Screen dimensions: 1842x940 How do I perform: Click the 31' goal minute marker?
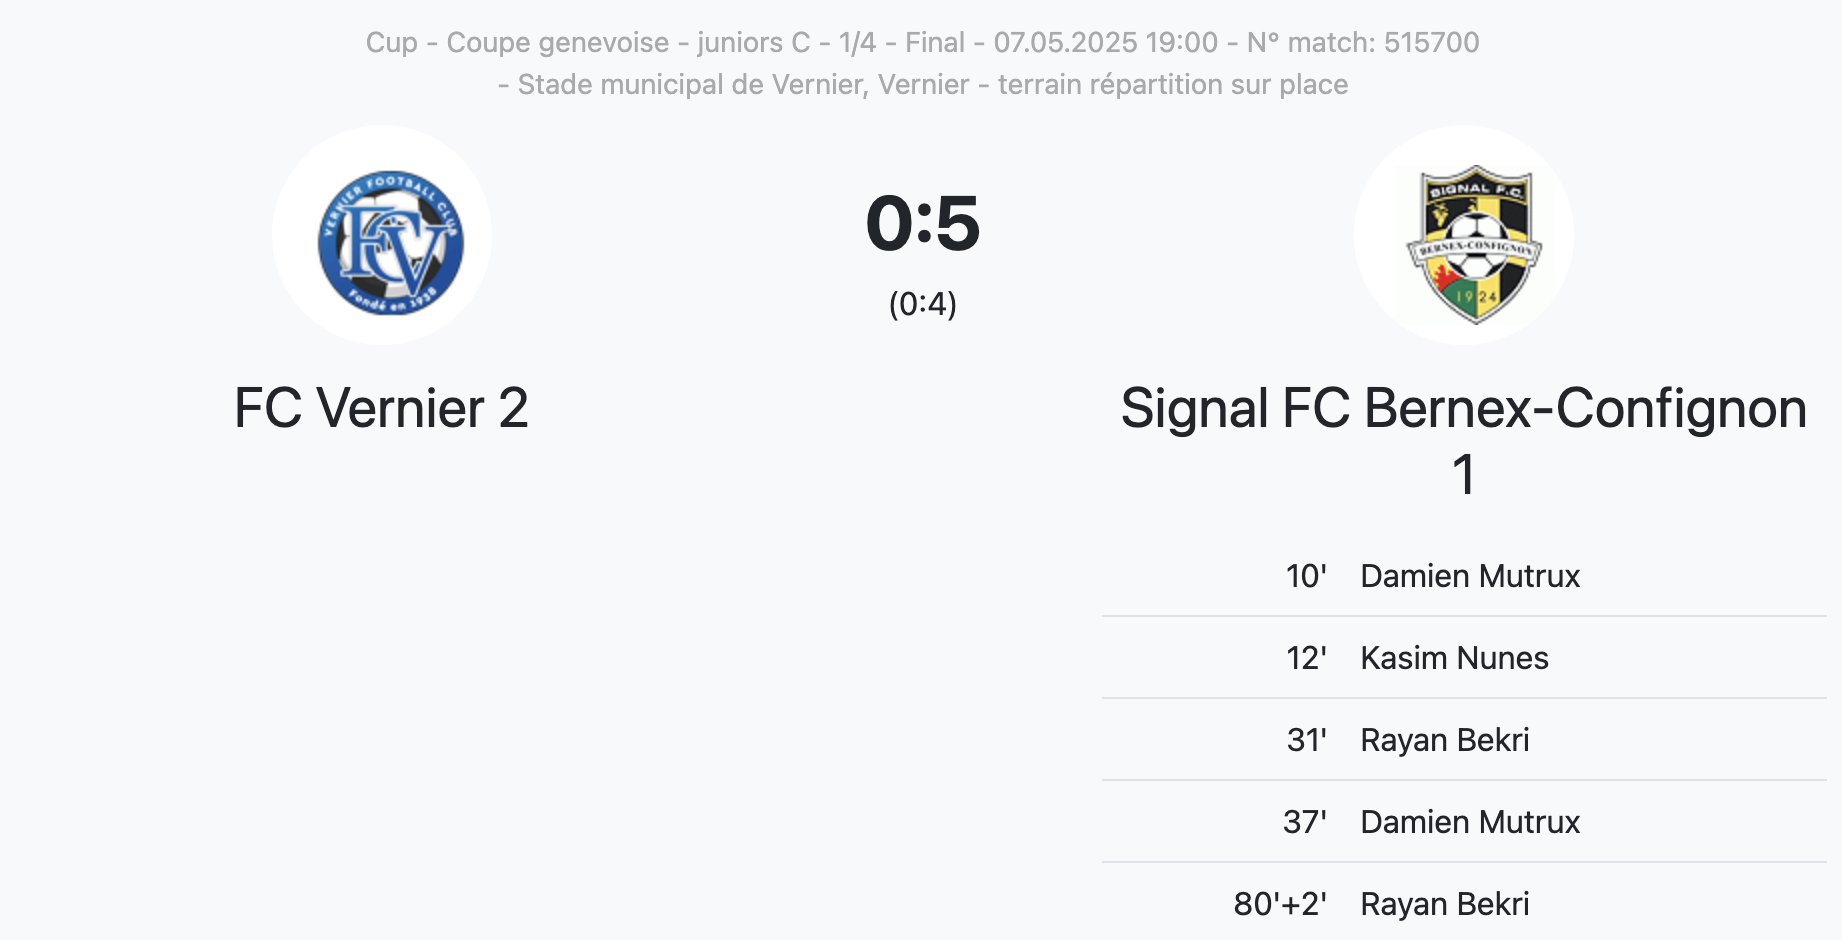click(1306, 741)
